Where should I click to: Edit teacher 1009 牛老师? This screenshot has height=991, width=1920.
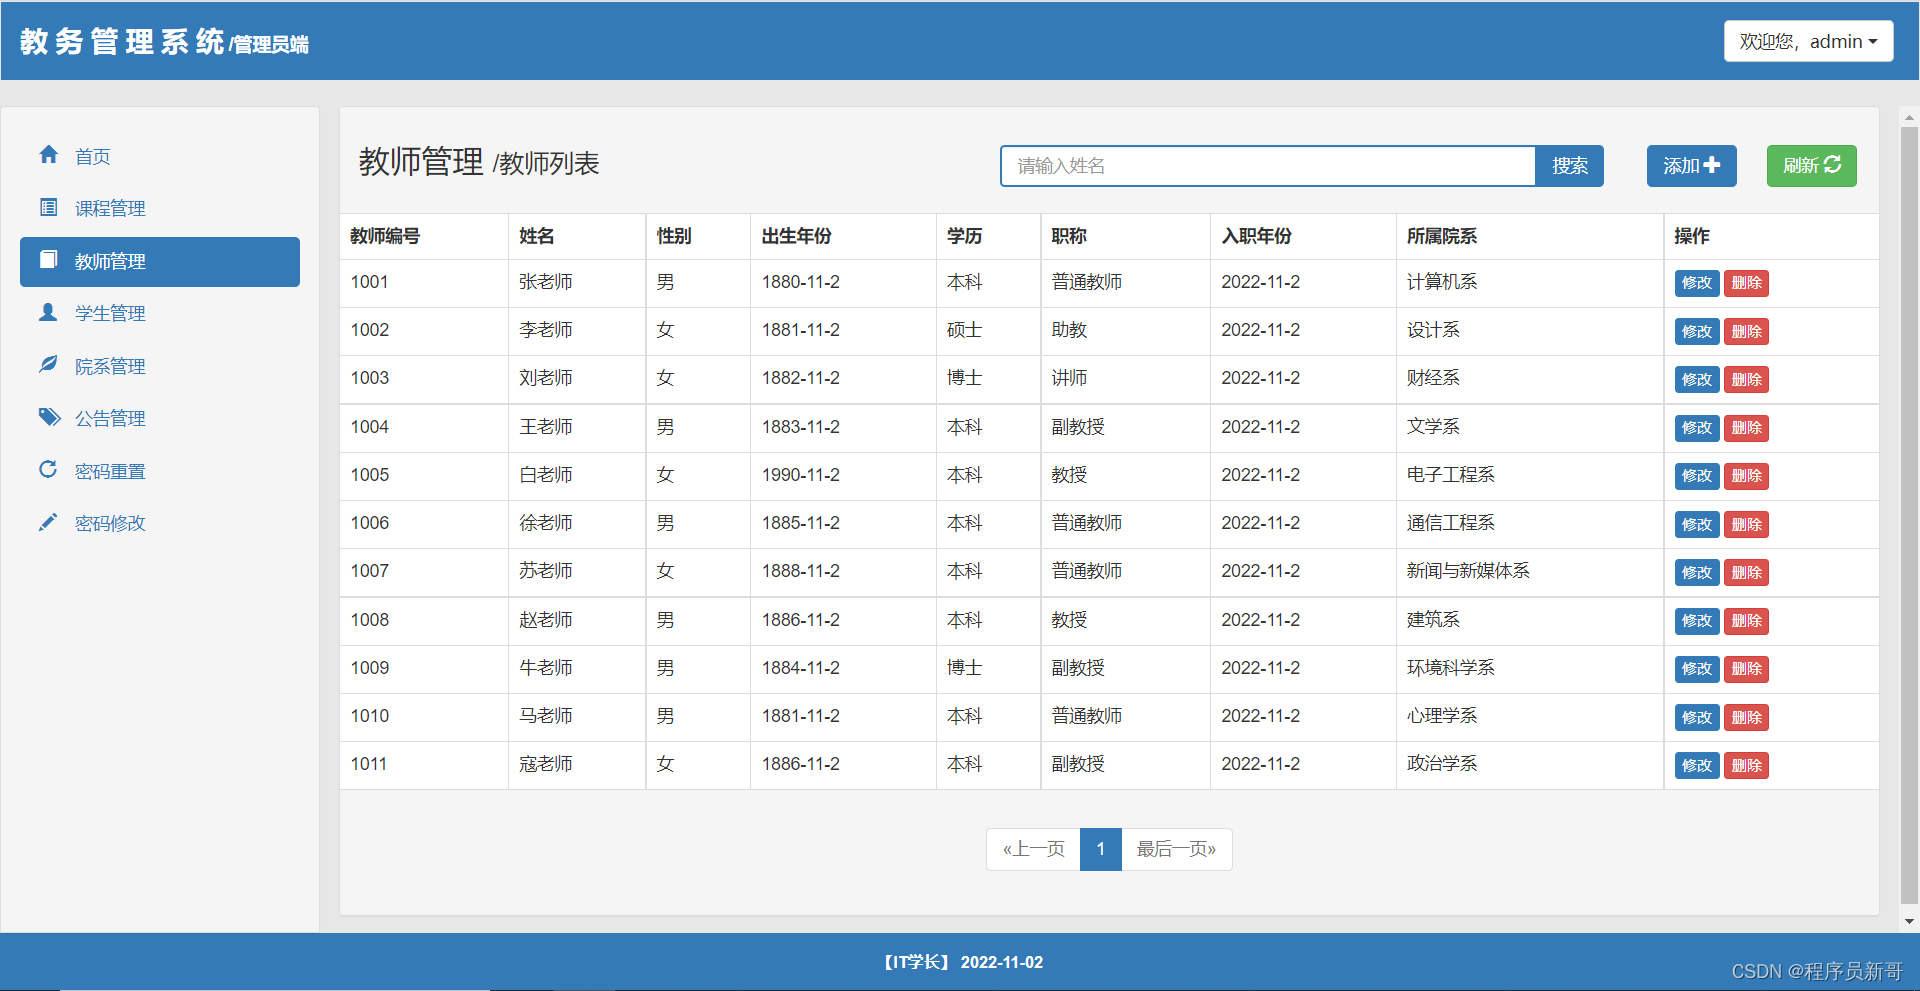tap(1697, 669)
